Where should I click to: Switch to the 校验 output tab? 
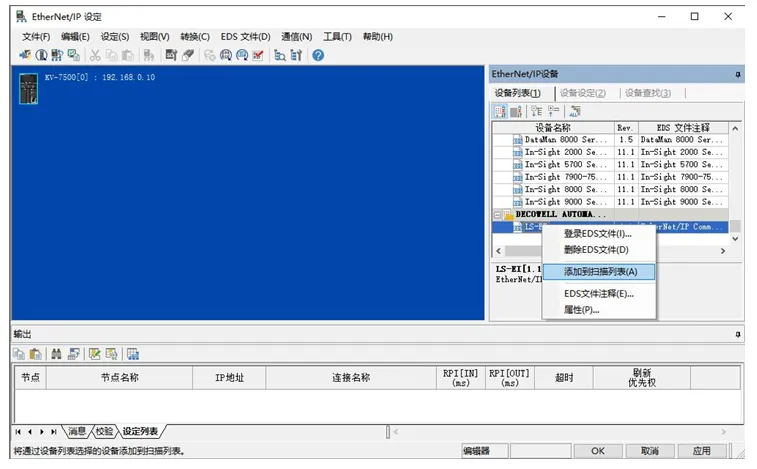pos(104,431)
